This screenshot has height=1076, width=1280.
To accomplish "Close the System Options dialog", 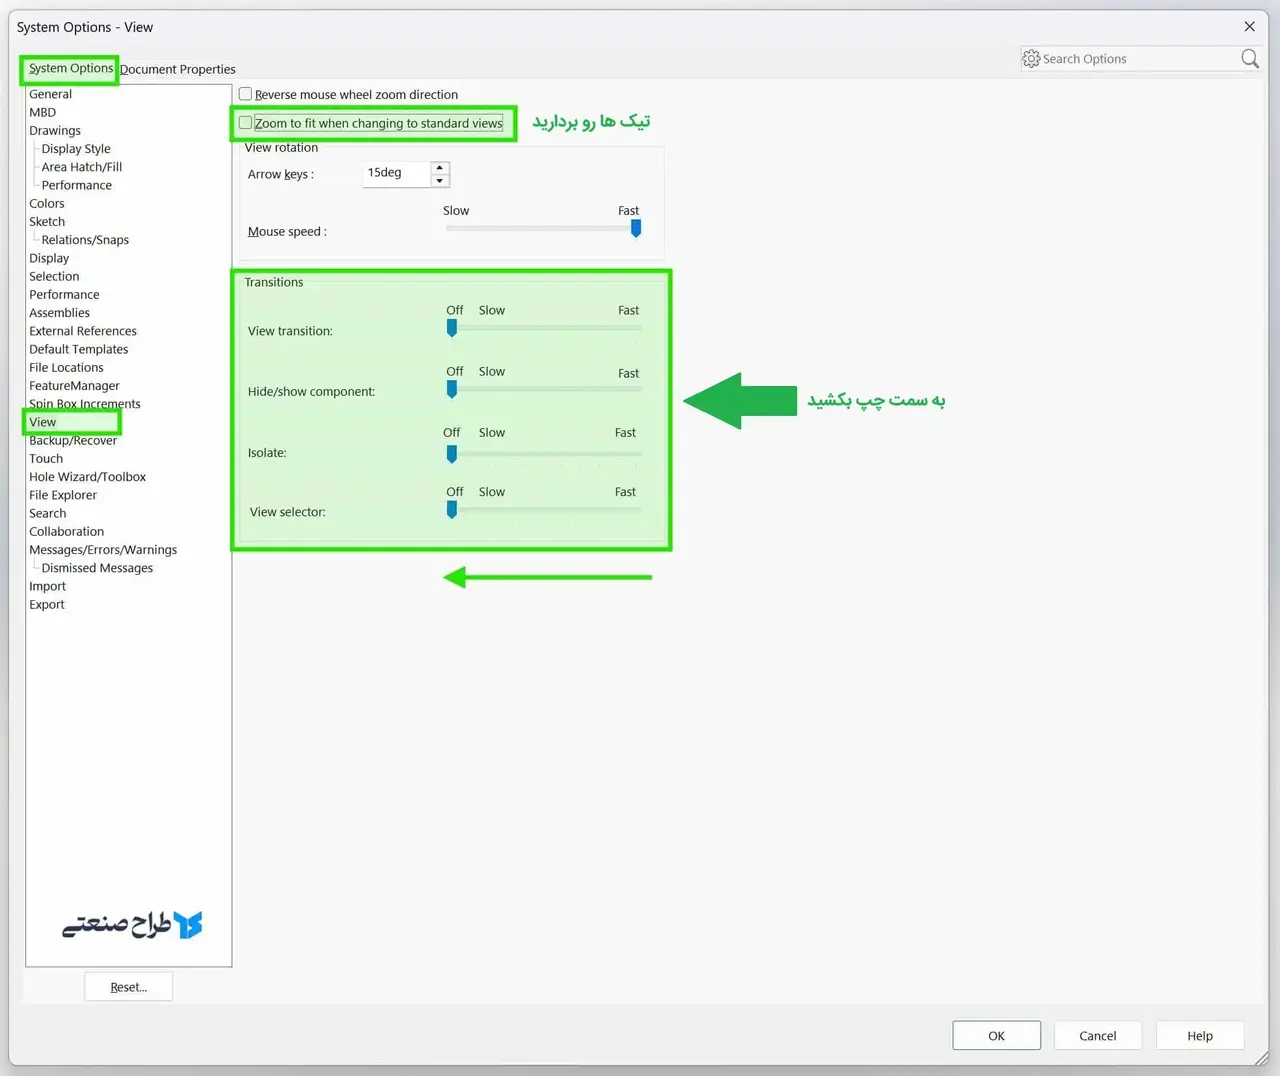I will pyautogui.click(x=1249, y=27).
